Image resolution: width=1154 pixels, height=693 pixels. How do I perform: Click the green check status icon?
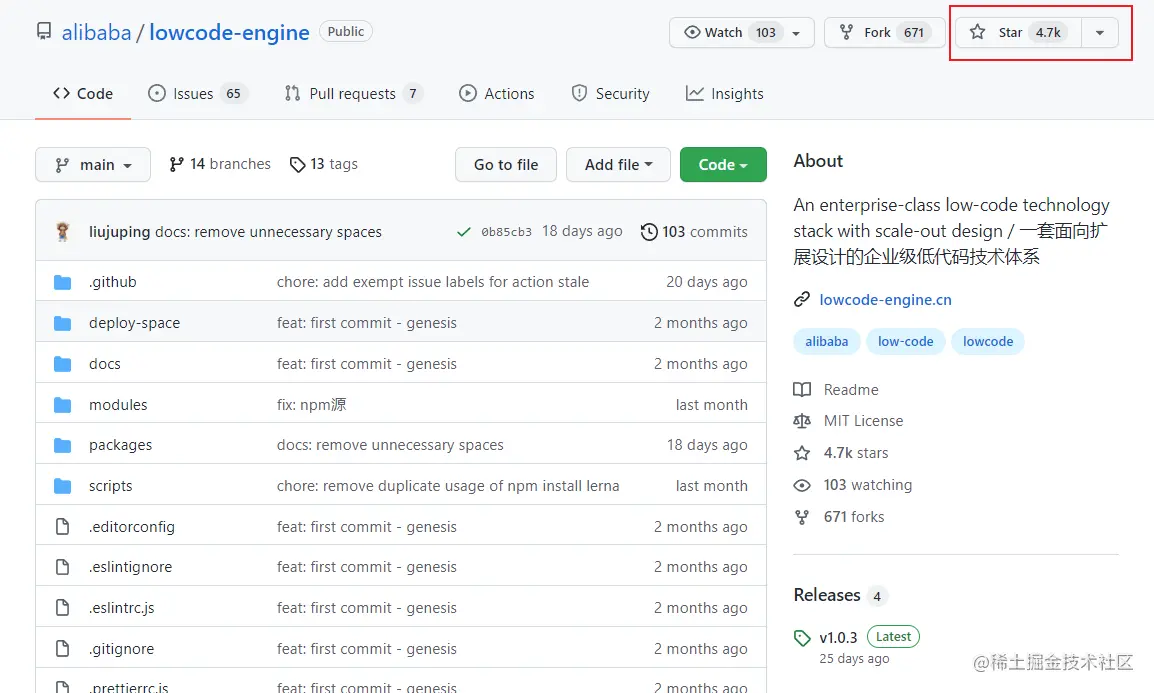tap(464, 232)
